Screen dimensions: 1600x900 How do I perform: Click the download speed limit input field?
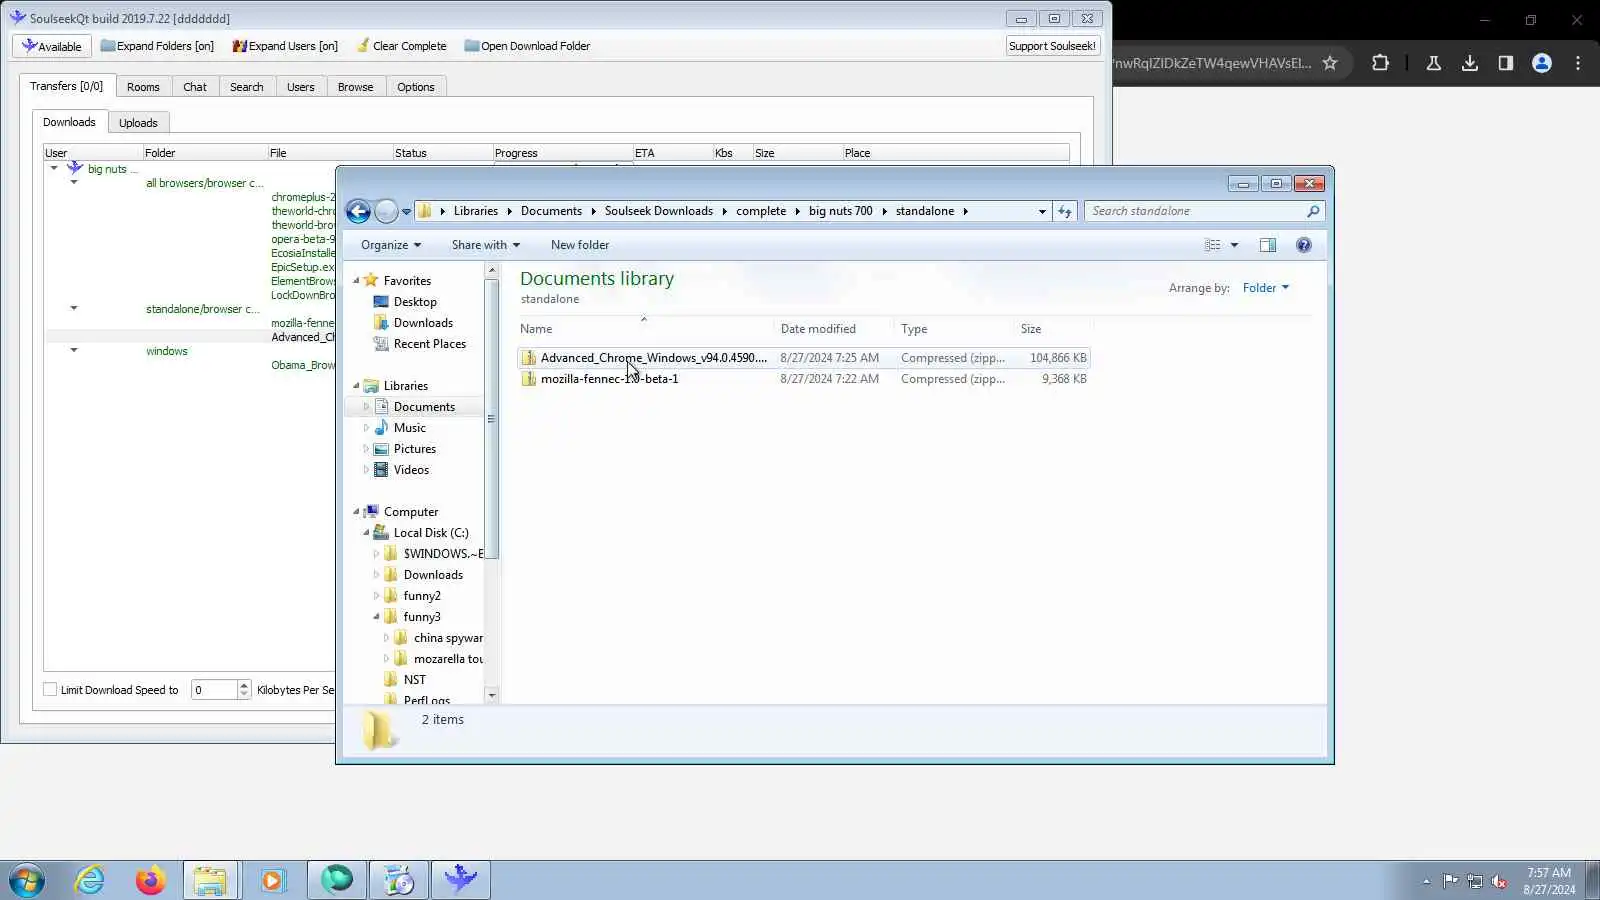click(x=214, y=690)
